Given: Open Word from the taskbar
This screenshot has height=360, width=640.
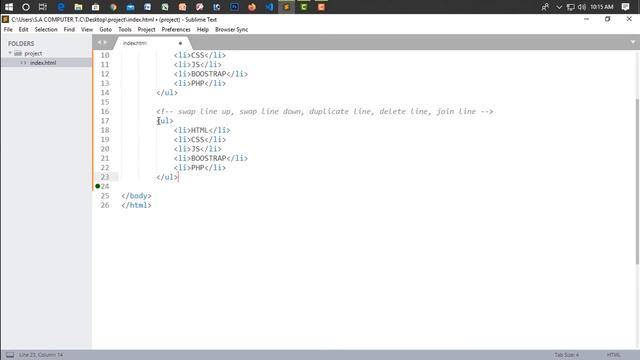Looking at the screenshot, I should click(x=147, y=7).
